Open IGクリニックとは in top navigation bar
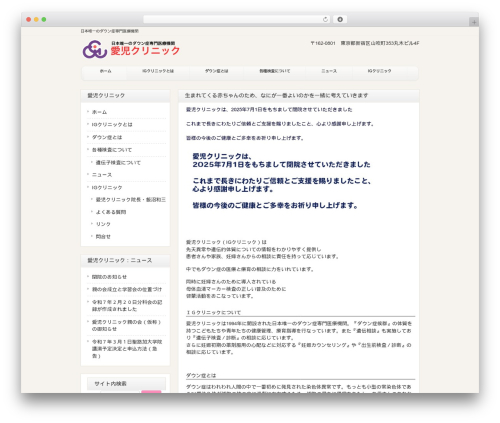The image size is (500, 423). tap(158, 71)
